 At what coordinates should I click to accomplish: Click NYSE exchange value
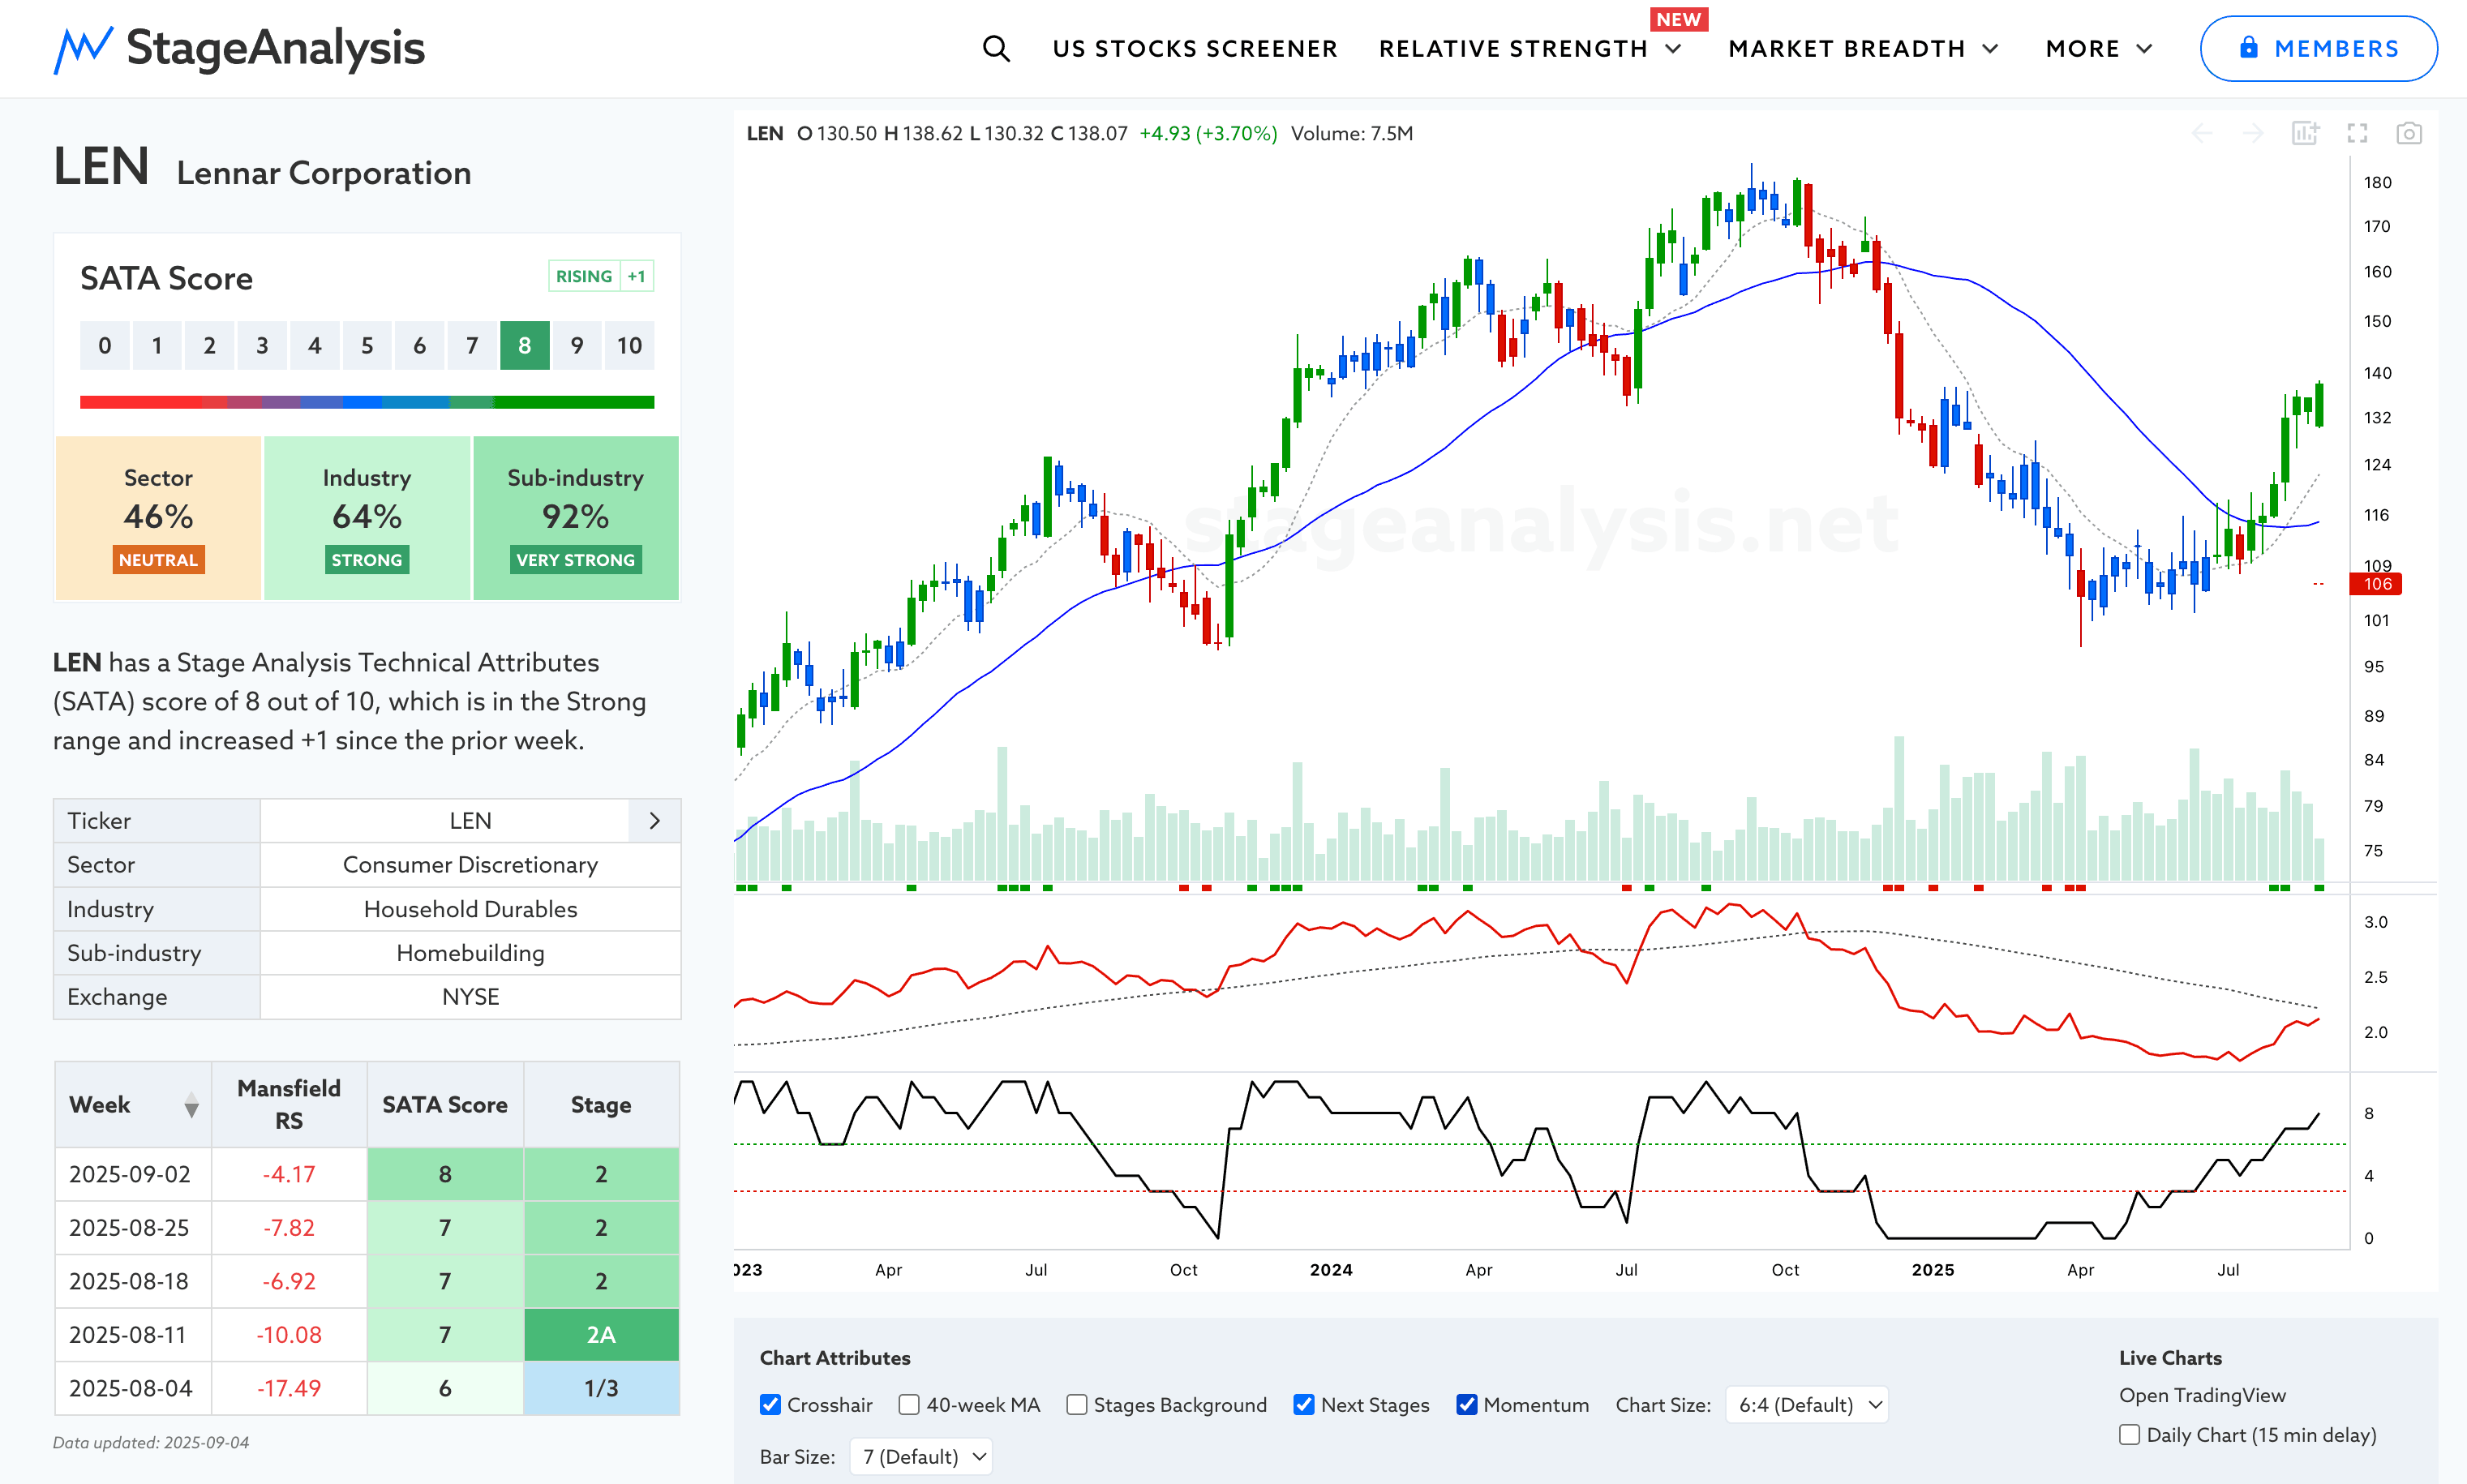[x=471, y=997]
